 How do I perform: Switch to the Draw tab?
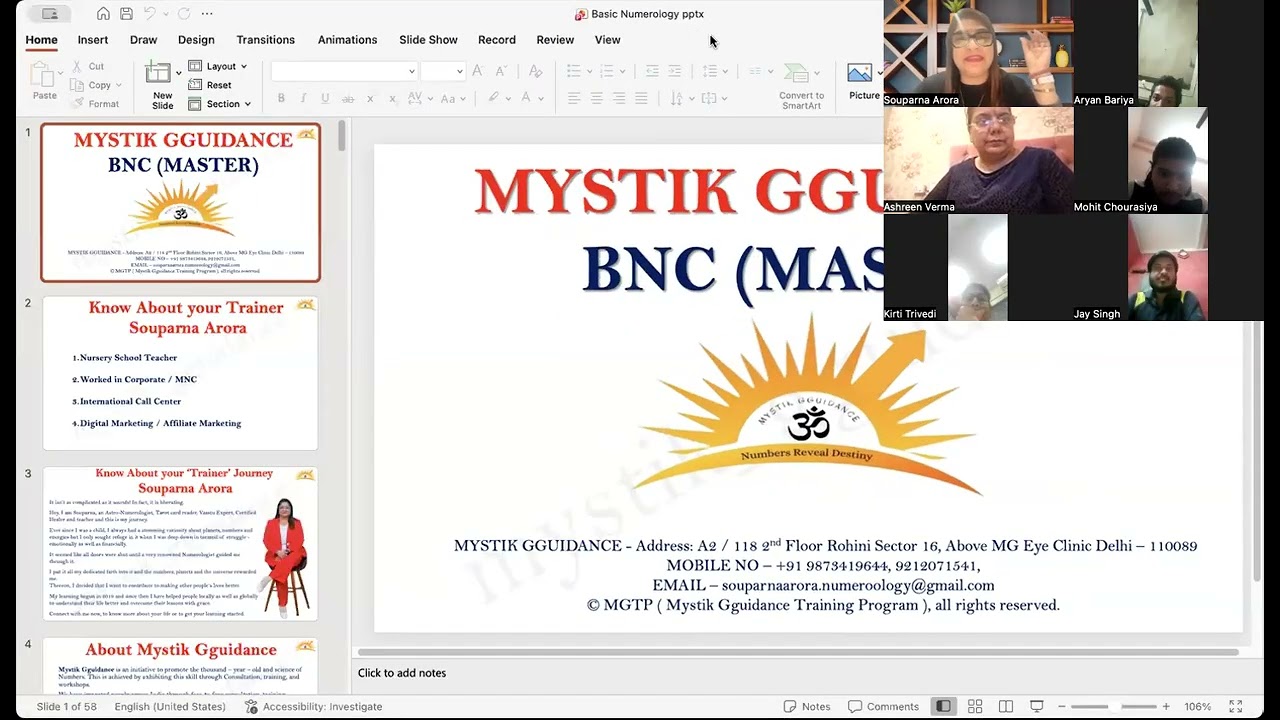pyautogui.click(x=143, y=40)
